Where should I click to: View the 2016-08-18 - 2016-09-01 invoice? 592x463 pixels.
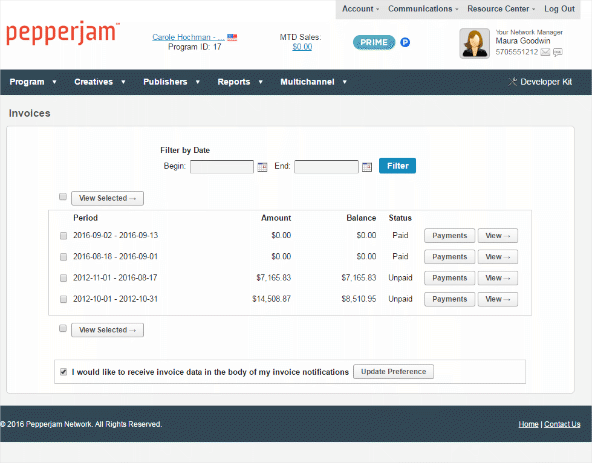click(x=498, y=257)
